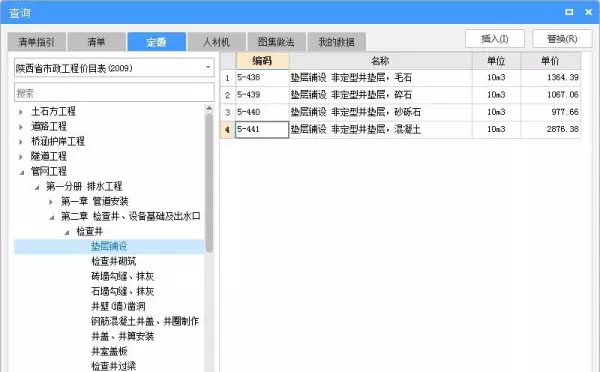Click the 编码 column header

[262, 61]
